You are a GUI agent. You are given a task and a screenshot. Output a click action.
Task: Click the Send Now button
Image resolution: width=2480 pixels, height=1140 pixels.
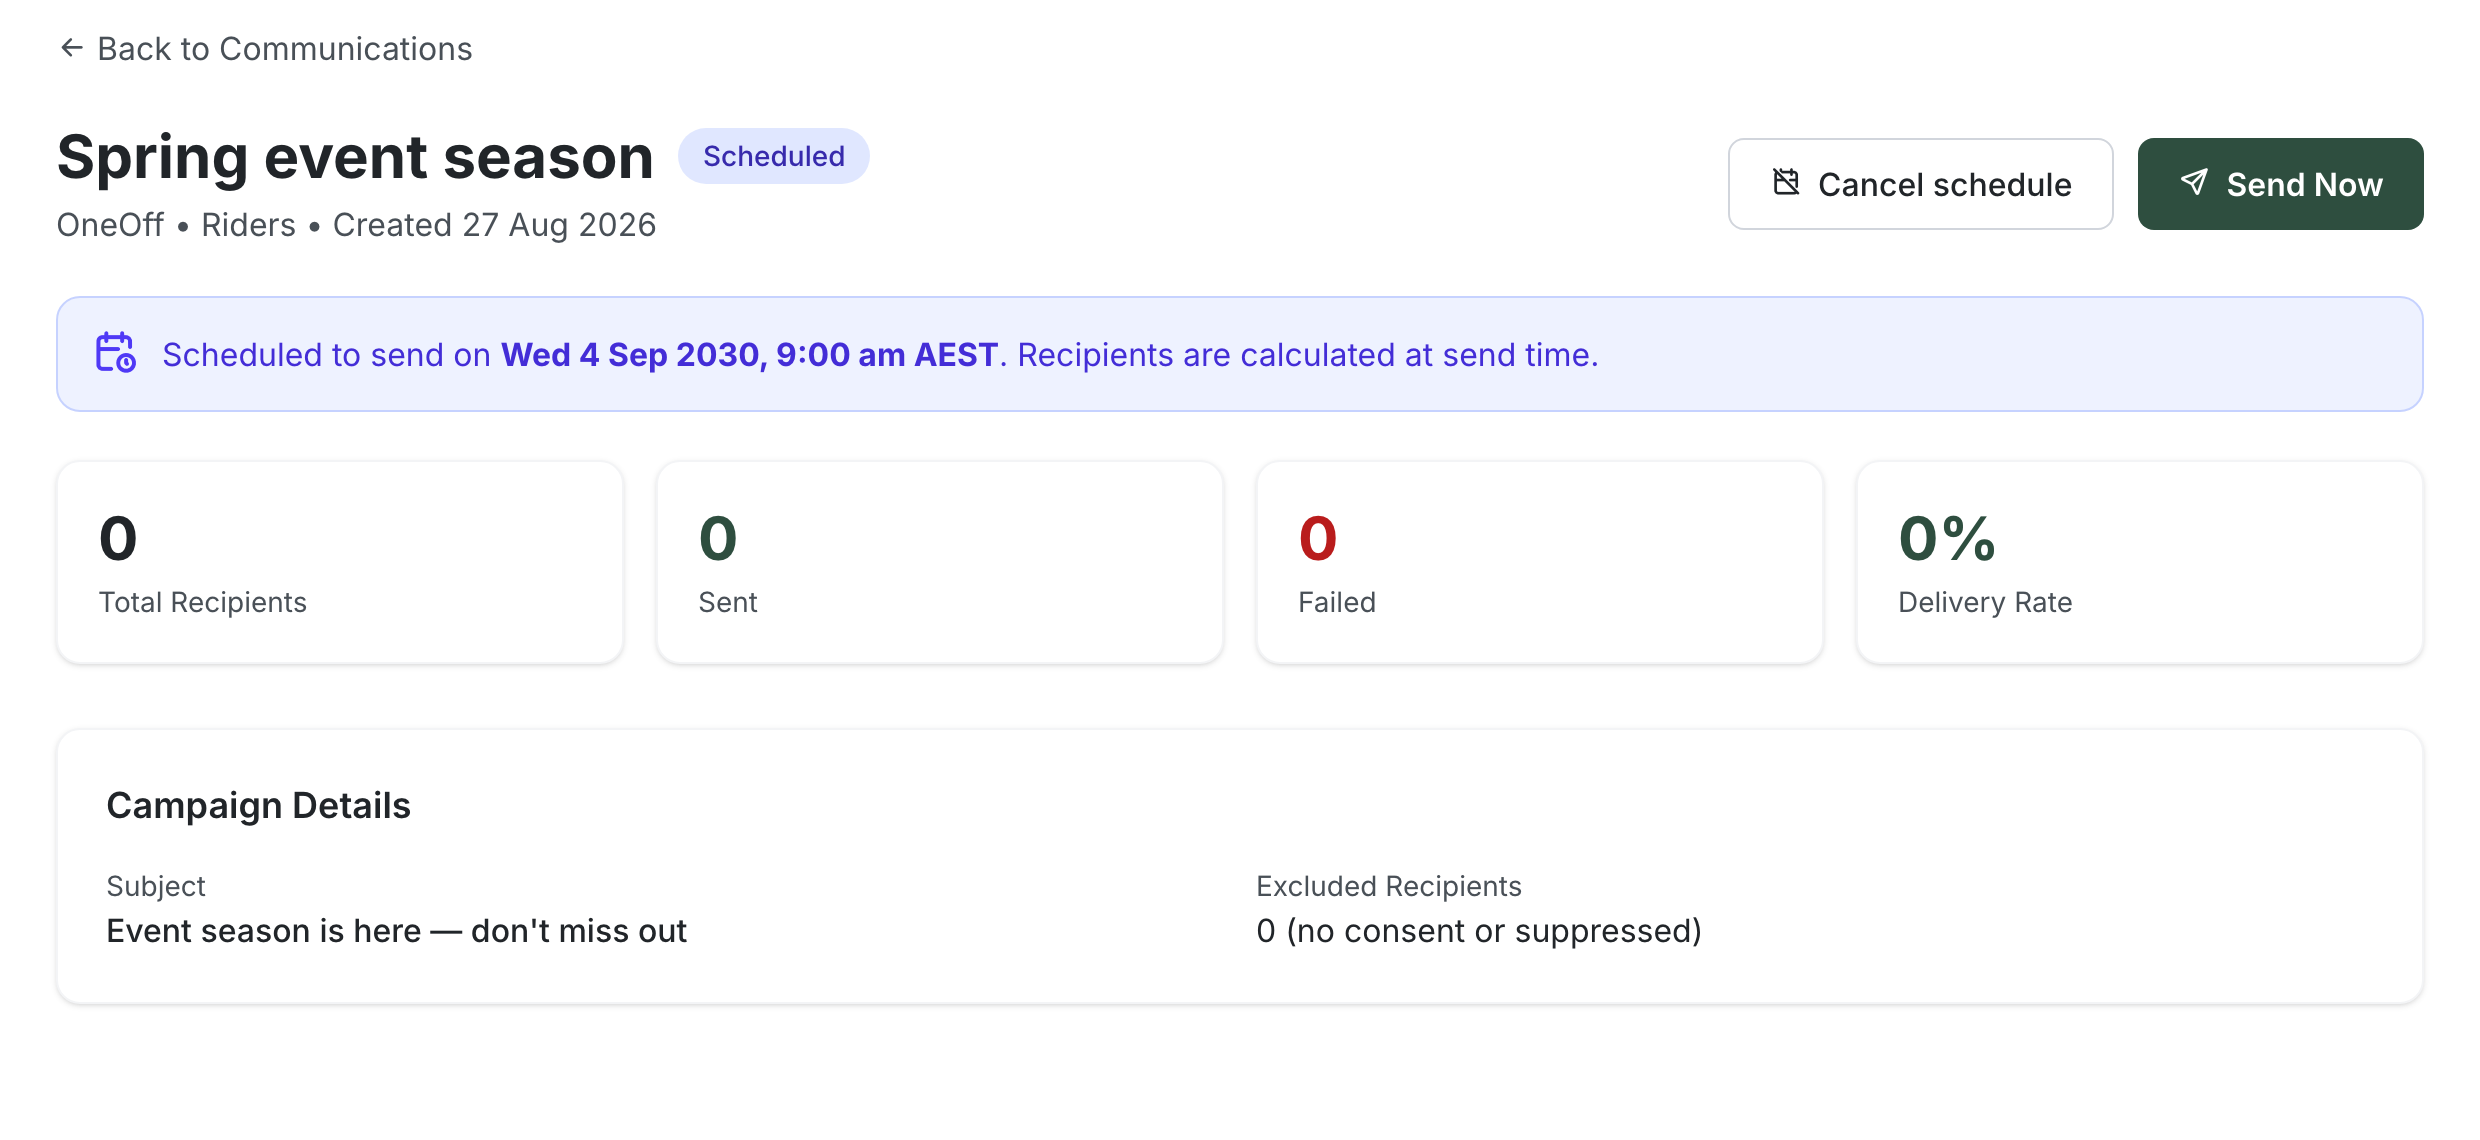tap(2280, 184)
